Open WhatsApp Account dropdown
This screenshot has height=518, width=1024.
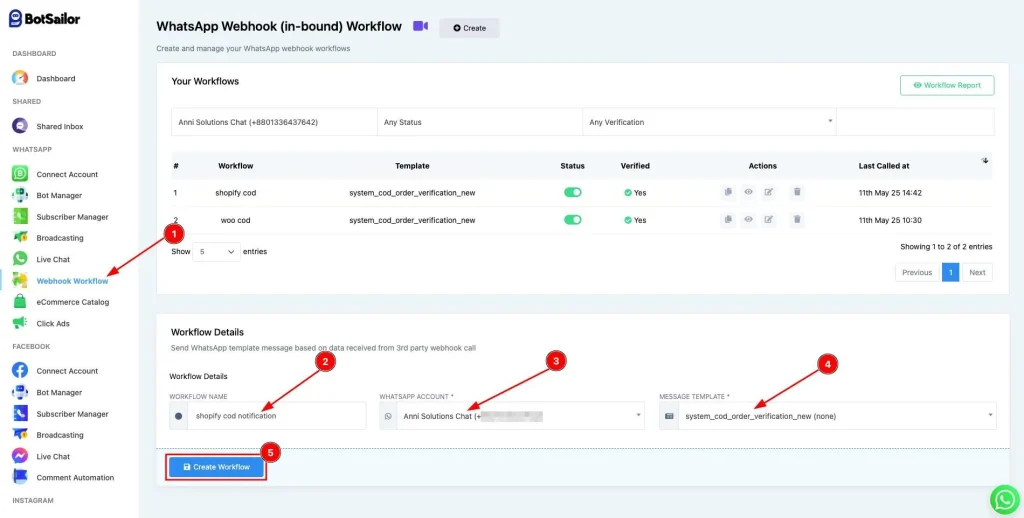[x=520, y=416]
